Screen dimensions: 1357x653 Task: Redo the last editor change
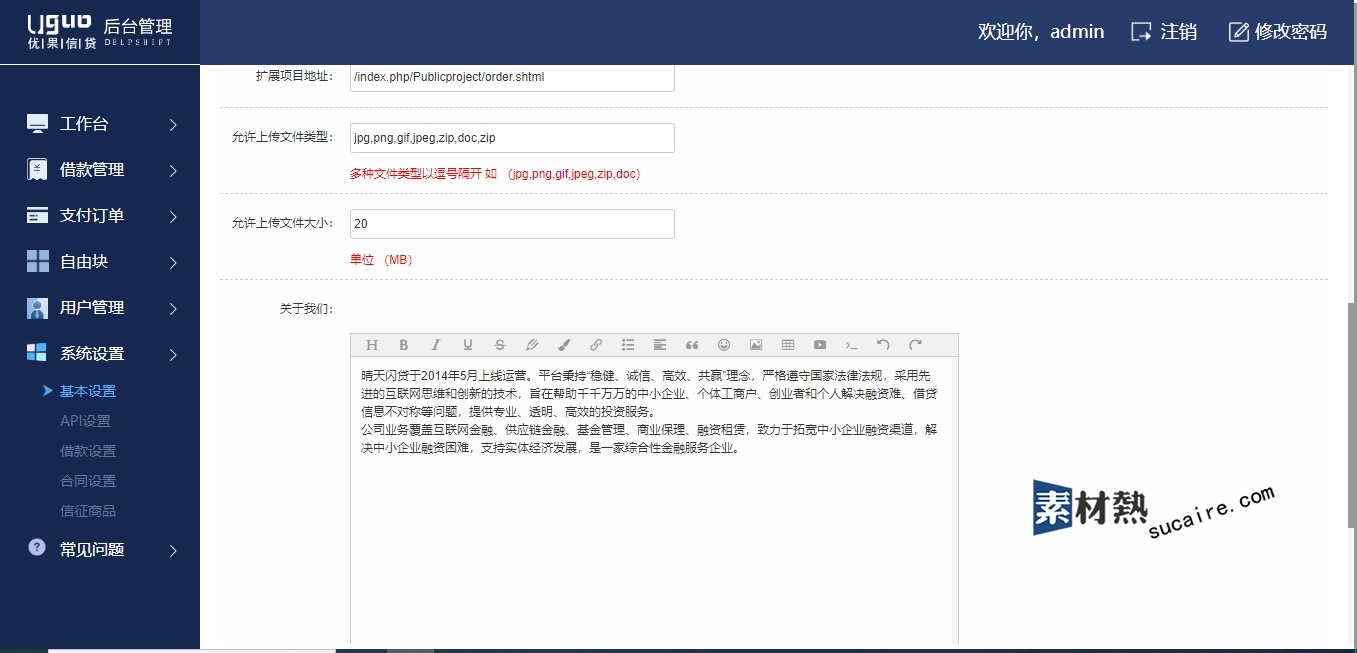[915, 345]
